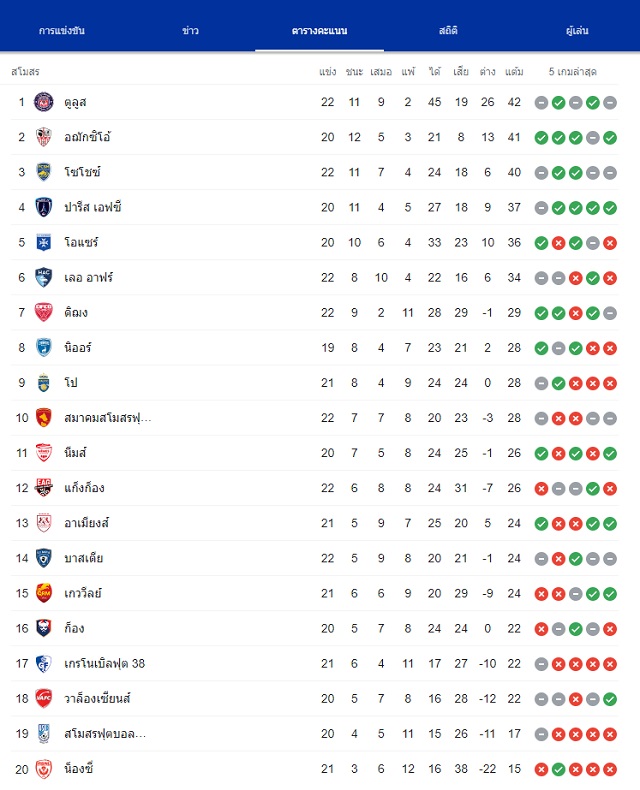Select the สถิติ tab

coord(448,31)
